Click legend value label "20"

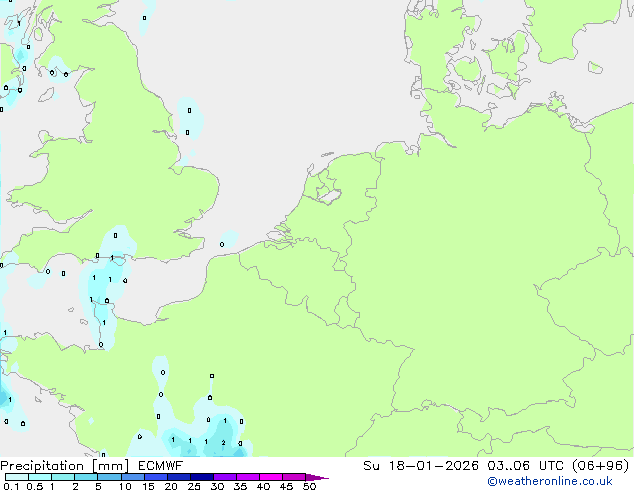[171, 486]
